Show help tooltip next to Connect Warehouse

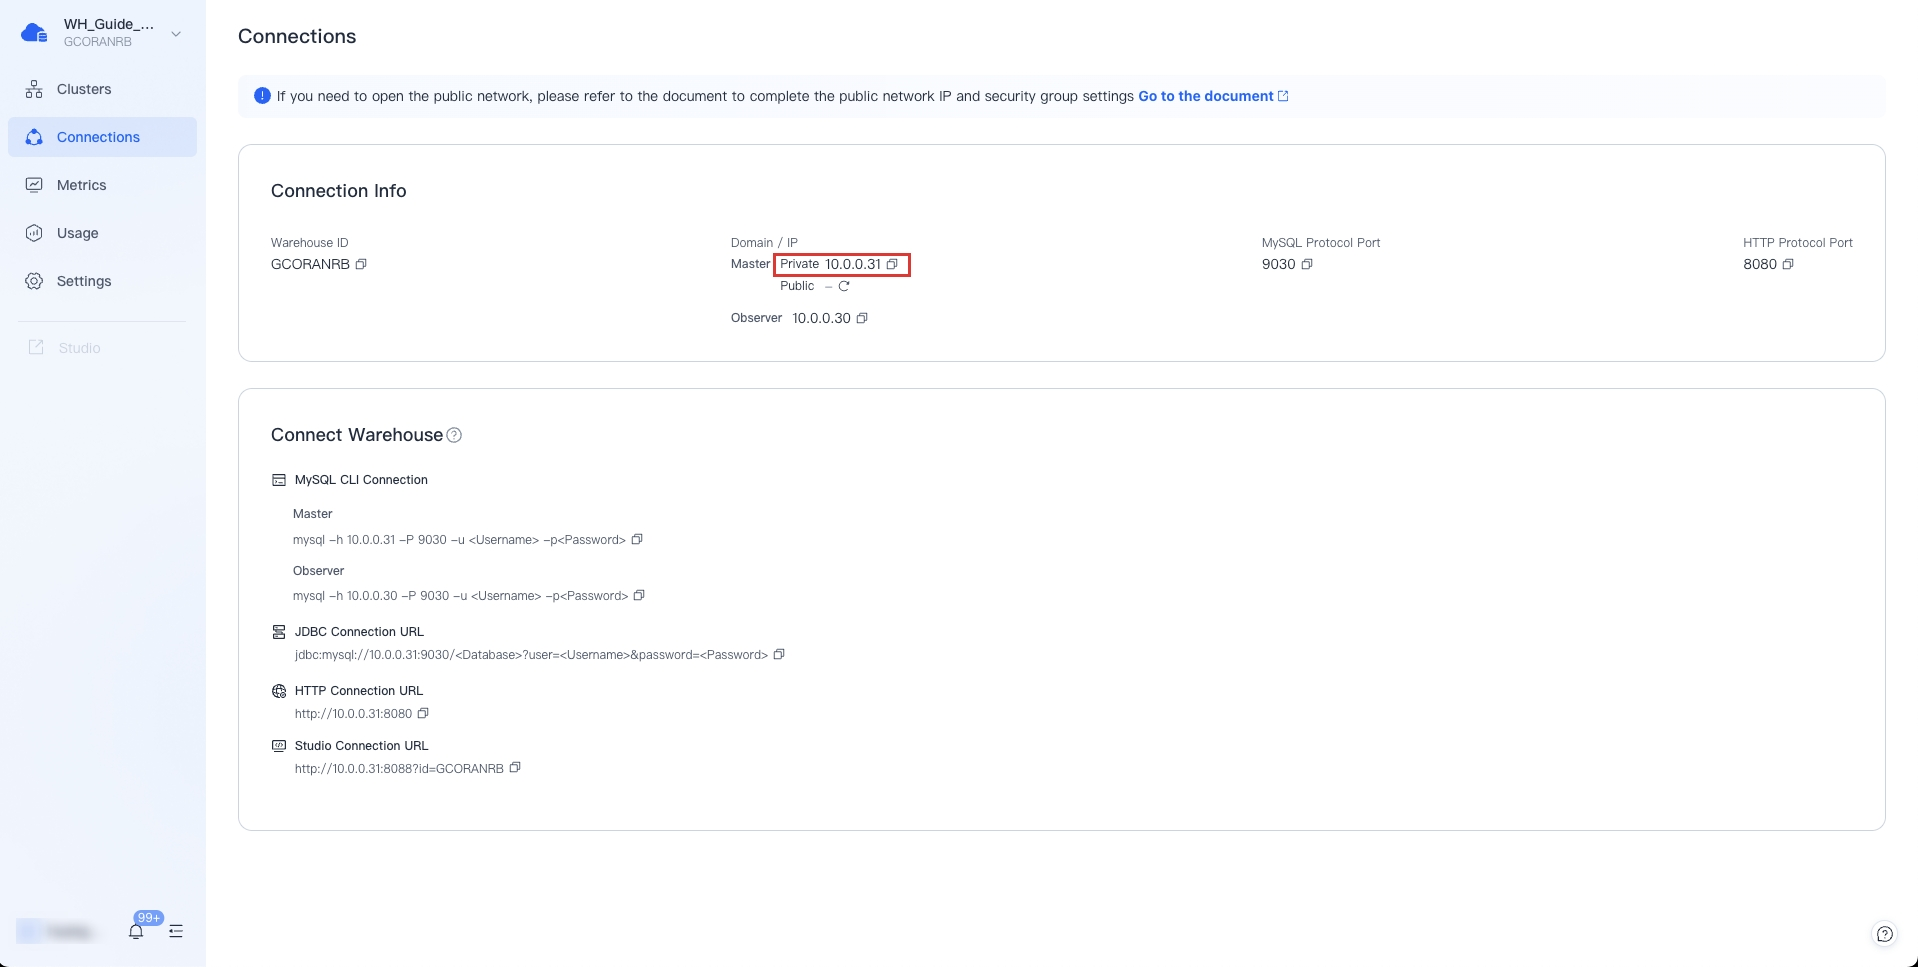pos(454,435)
